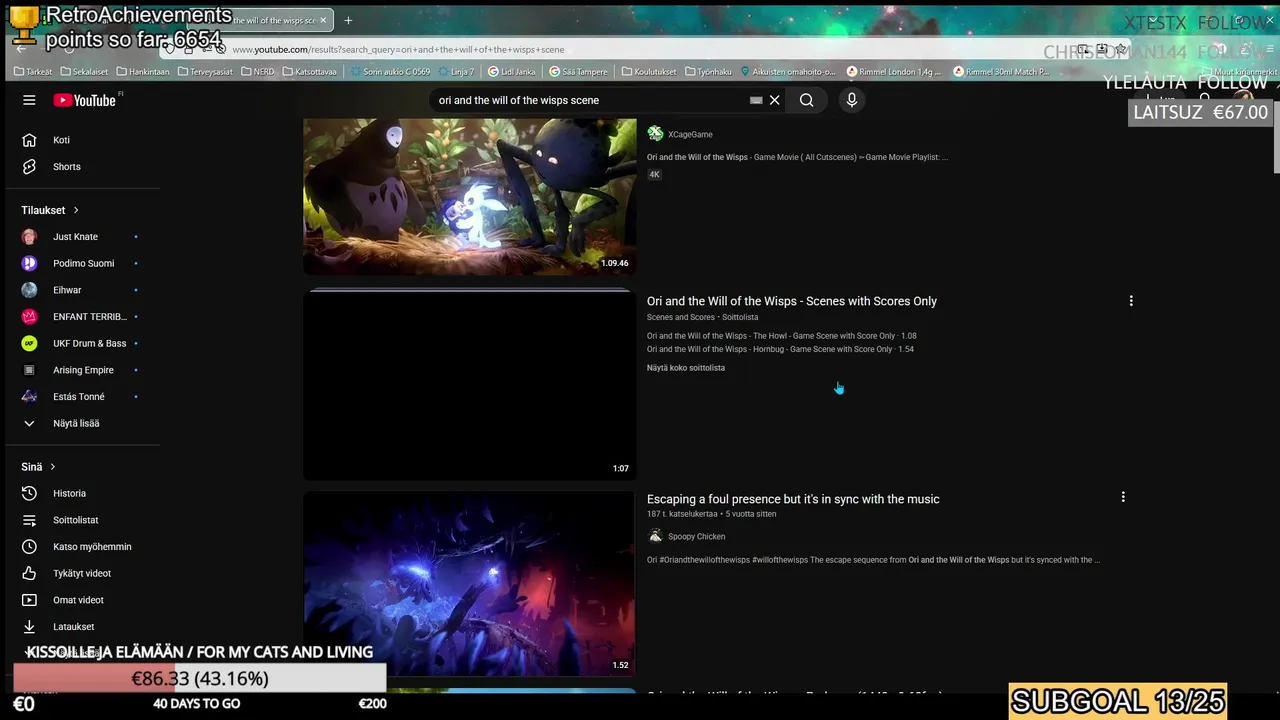This screenshot has height=720, width=1280.
Task: Open Koulutukset bookmarks folder
Action: tap(648, 72)
